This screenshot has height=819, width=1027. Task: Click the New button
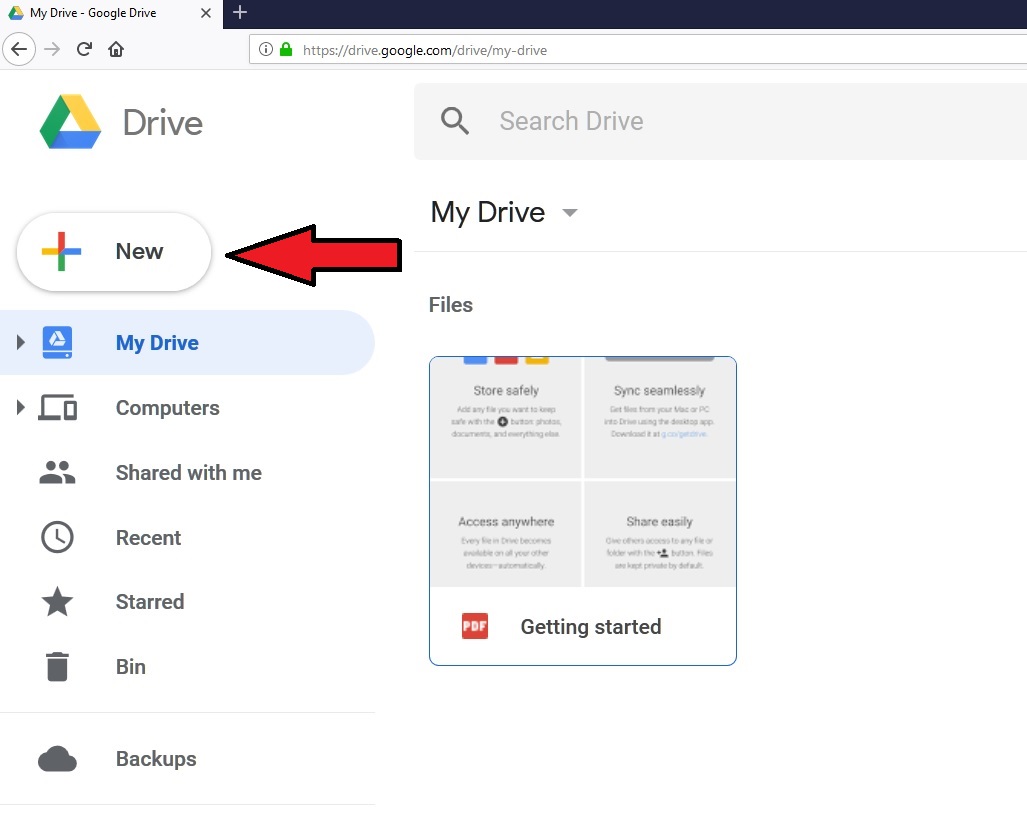(x=113, y=251)
